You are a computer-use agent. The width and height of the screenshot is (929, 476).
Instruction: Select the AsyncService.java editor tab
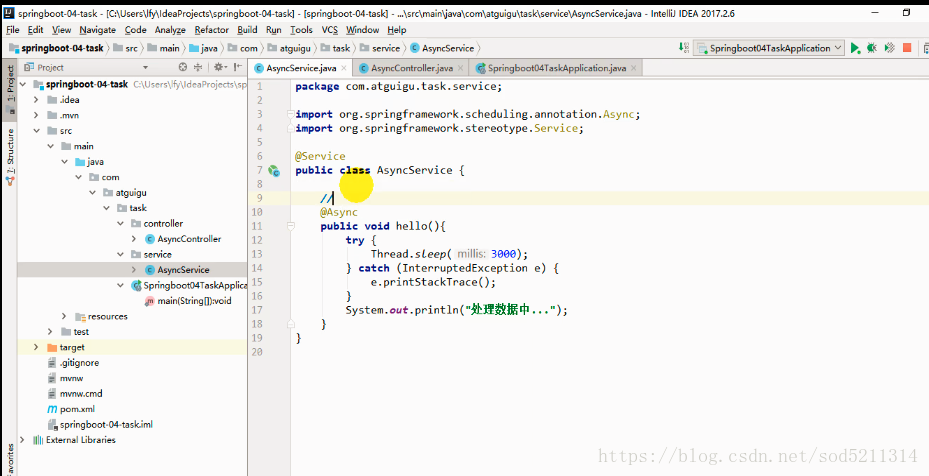(301, 68)
